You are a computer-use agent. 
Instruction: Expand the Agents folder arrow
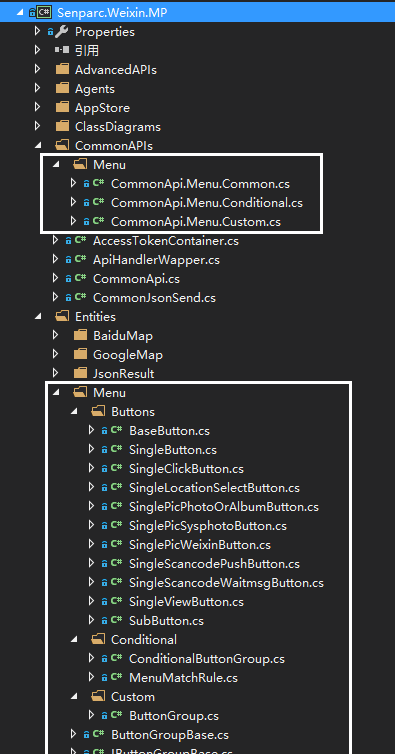coord(38,88)
